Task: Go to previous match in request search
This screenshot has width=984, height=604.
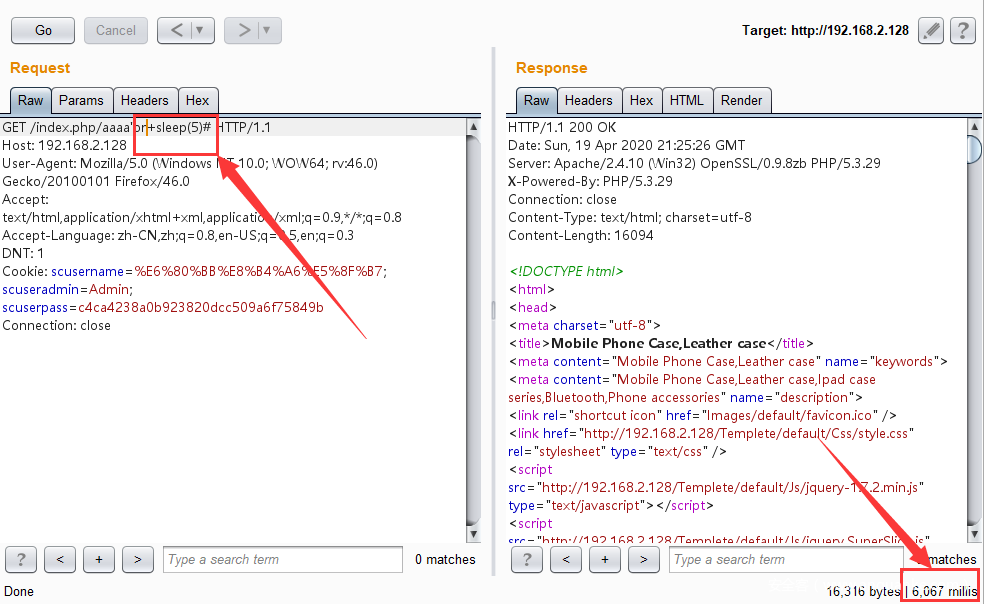Action: coord(60,559)
